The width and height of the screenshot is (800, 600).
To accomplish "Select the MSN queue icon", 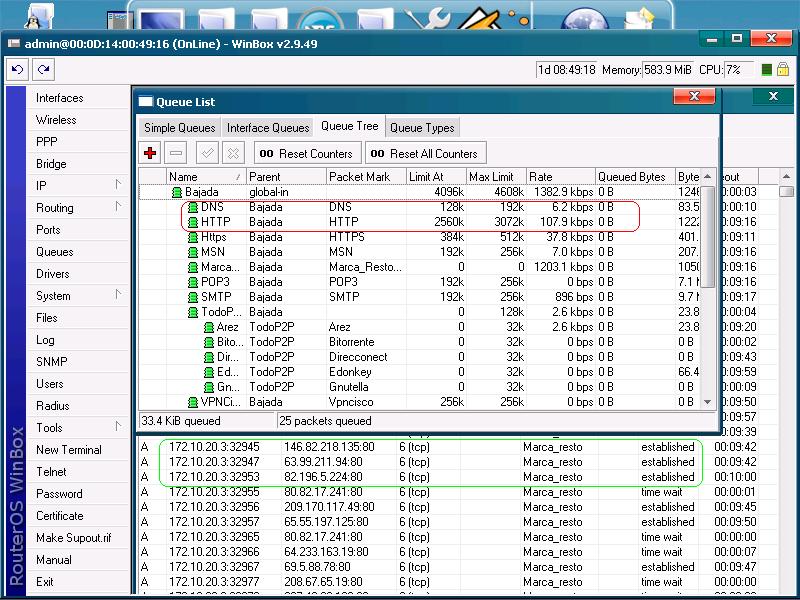I will tap(193, 252).
